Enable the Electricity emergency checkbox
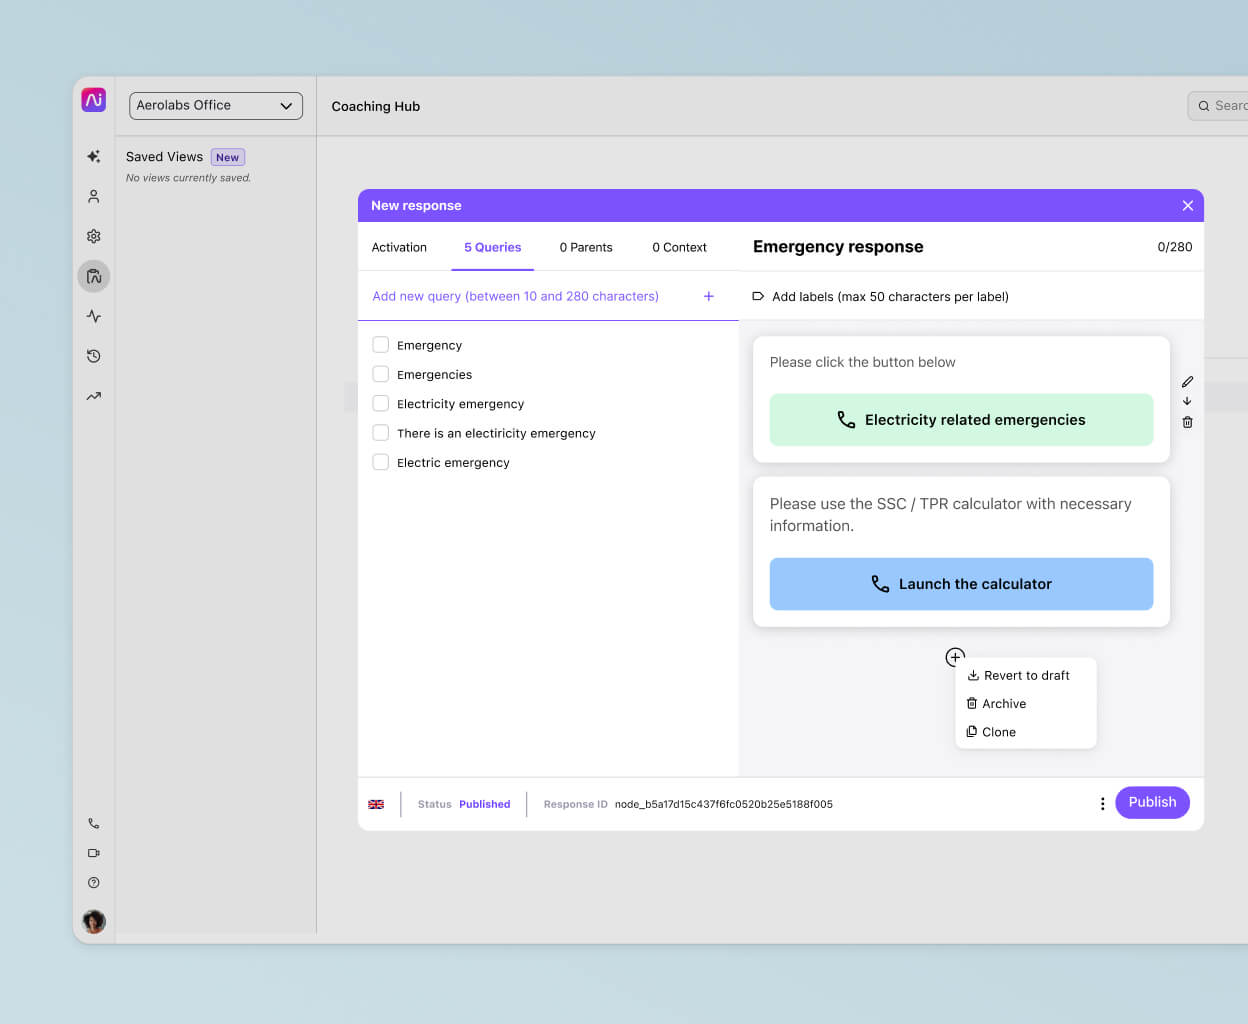This screenshot has width=1248, height=1024. pyautogui.click(x=380, y=403)
